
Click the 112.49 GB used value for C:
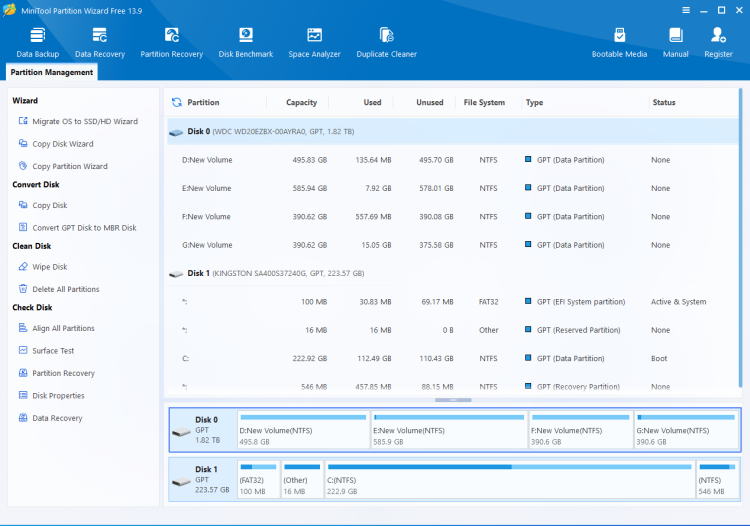(374, 358)
